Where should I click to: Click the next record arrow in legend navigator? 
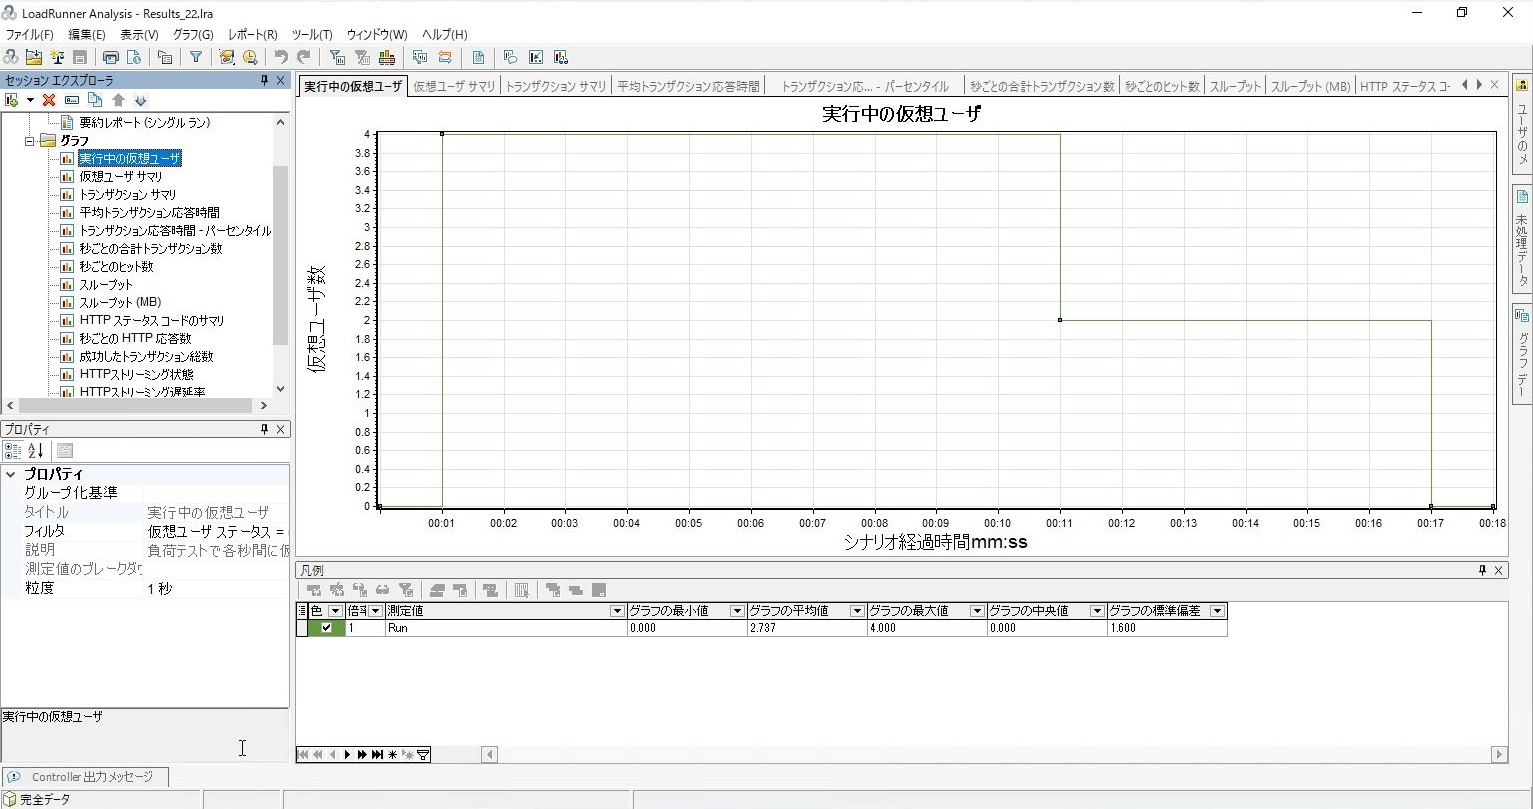click(x=347, y=754)
